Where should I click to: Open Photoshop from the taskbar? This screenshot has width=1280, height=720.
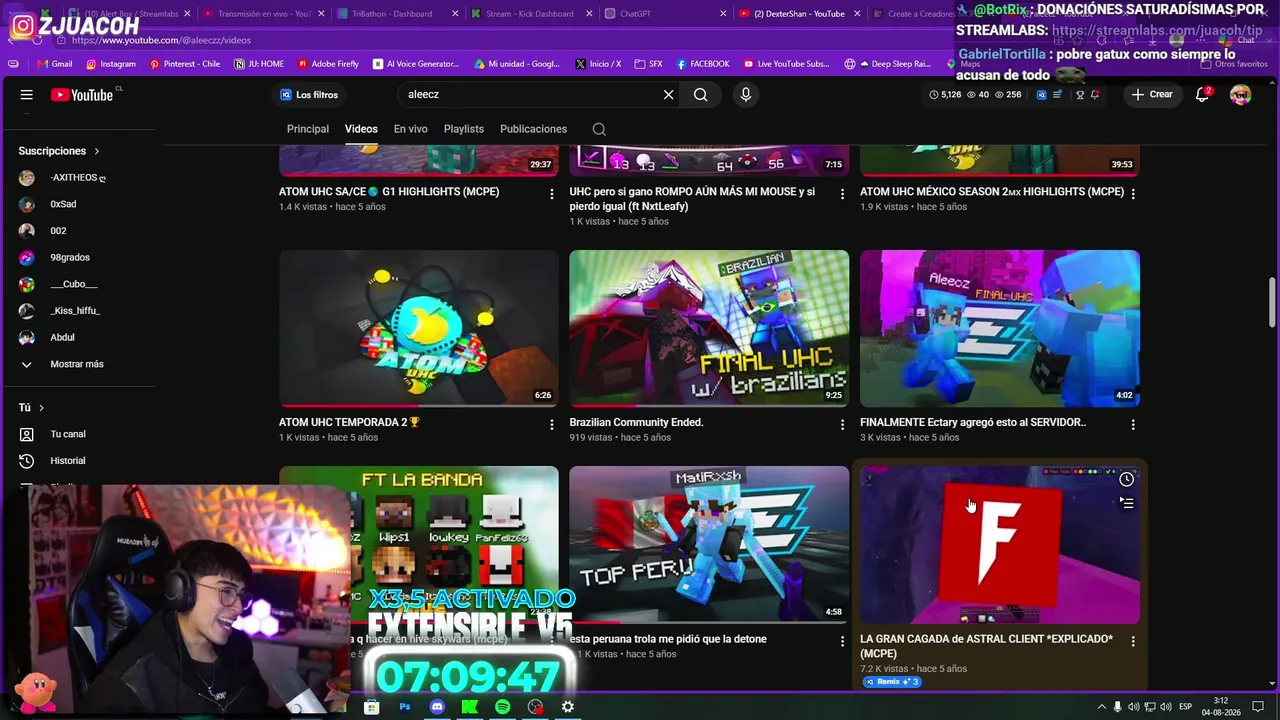405,707
